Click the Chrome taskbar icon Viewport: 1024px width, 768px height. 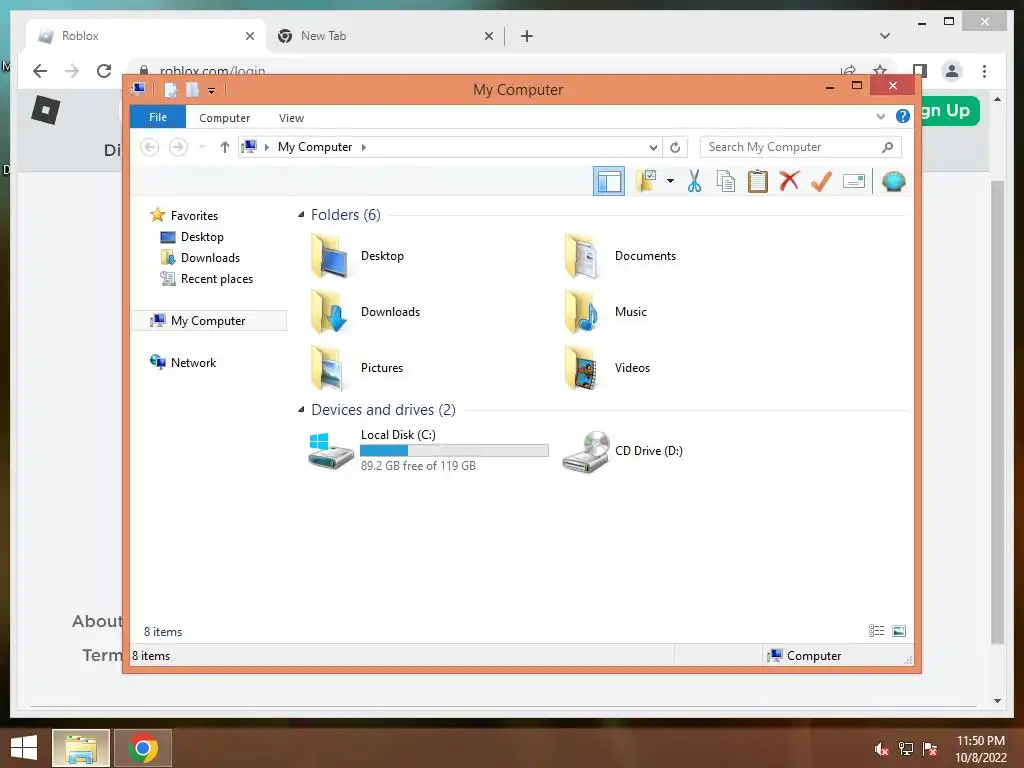pos(143,748)
